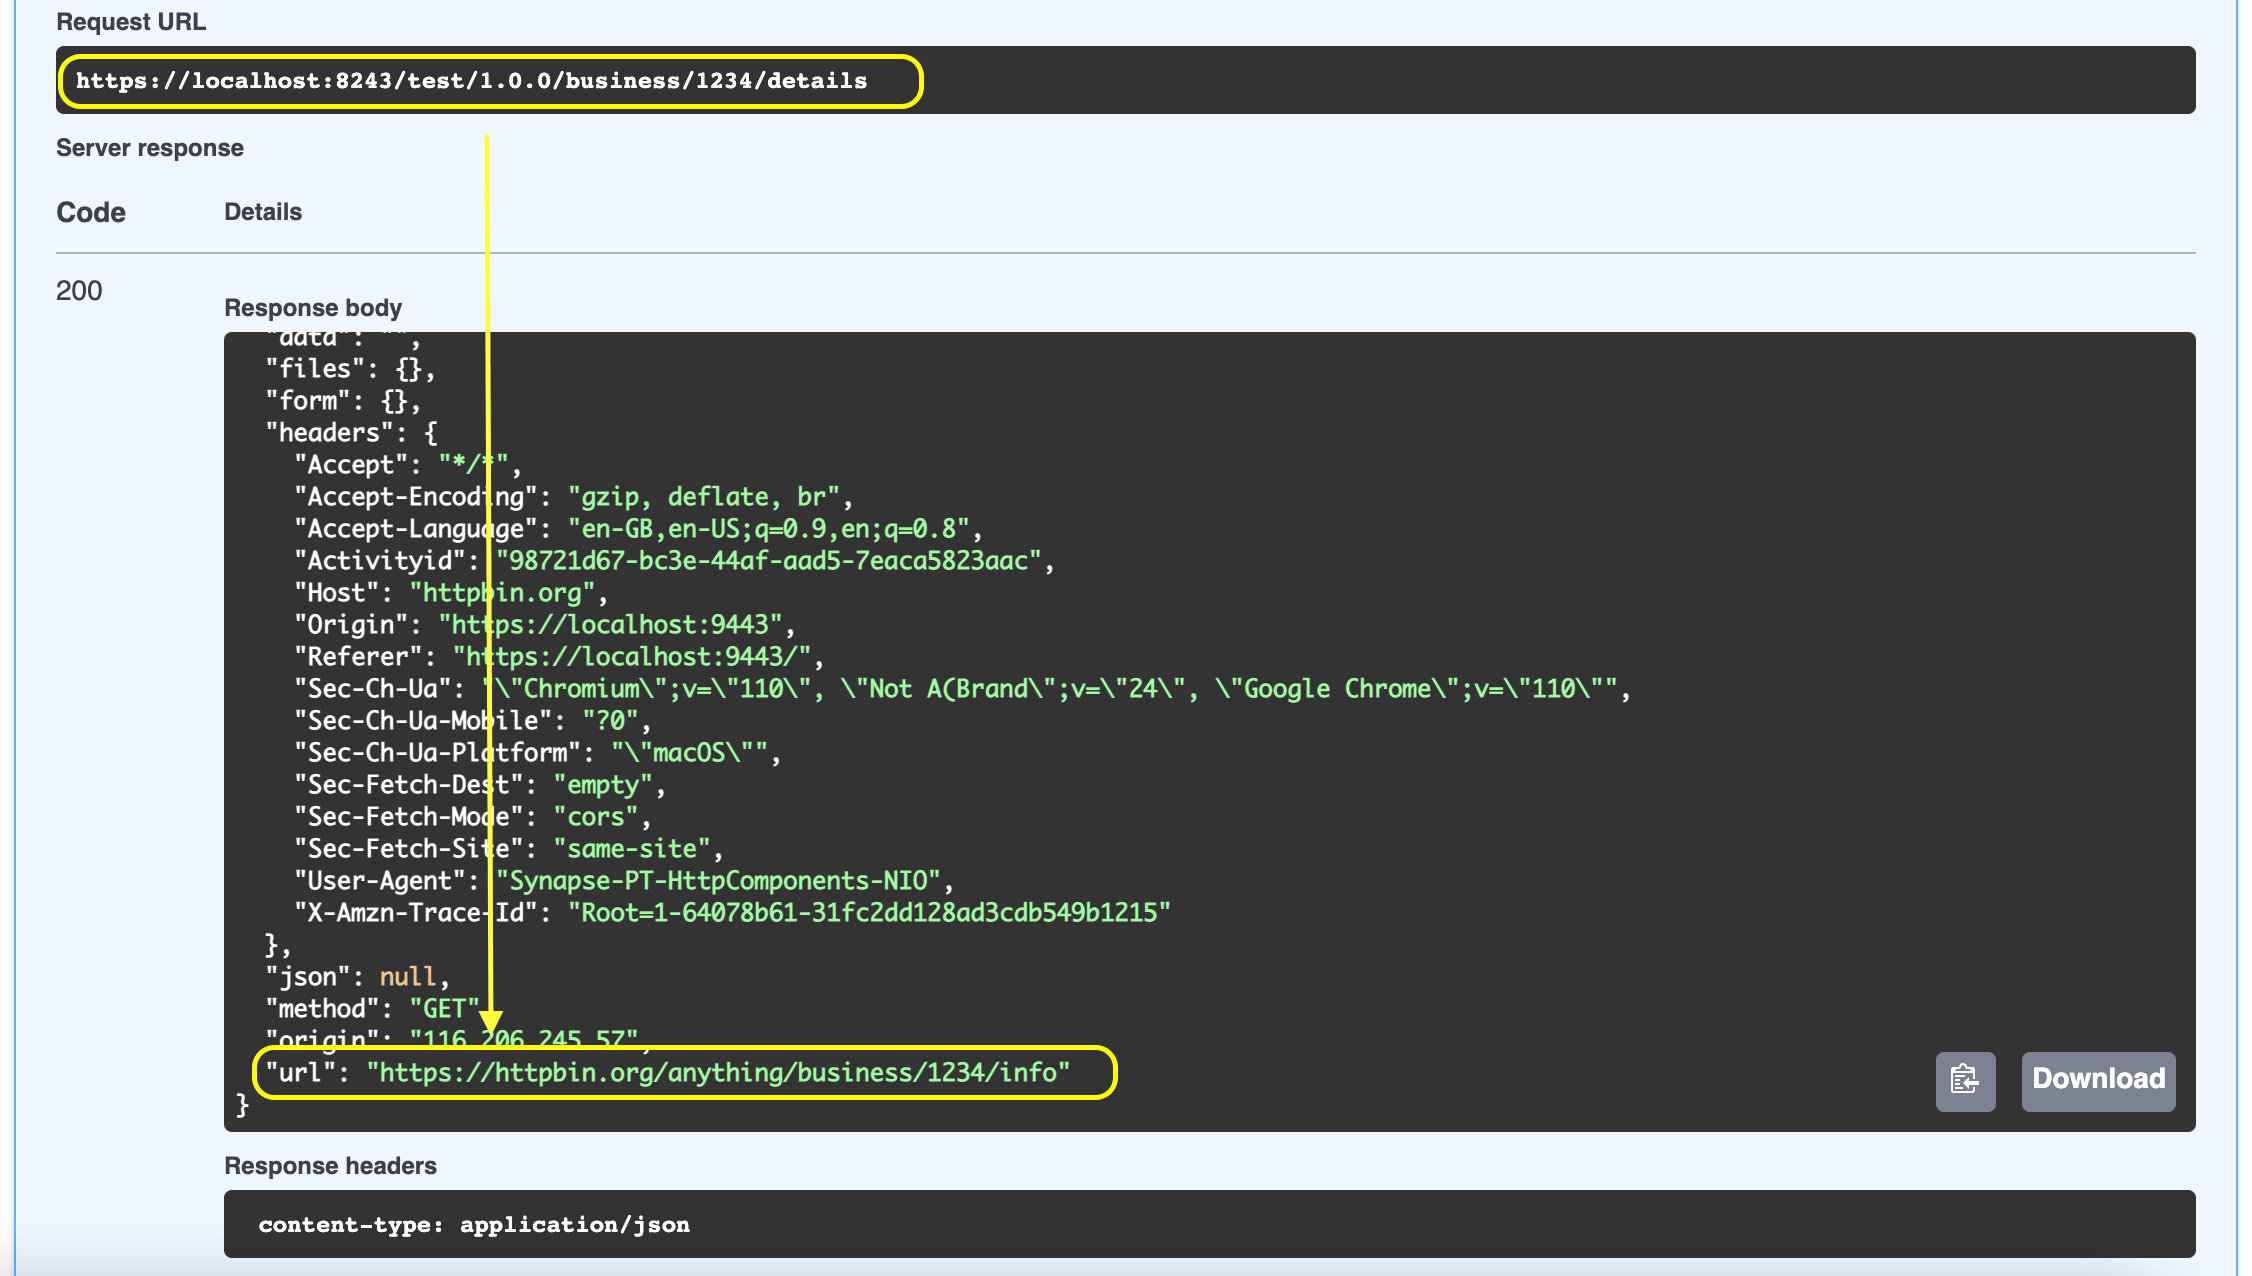The height and width of the screenshot is (1276, 2252).
Task: Click the Server response heading
Action: pyautogui.click(x=150, y=147)
